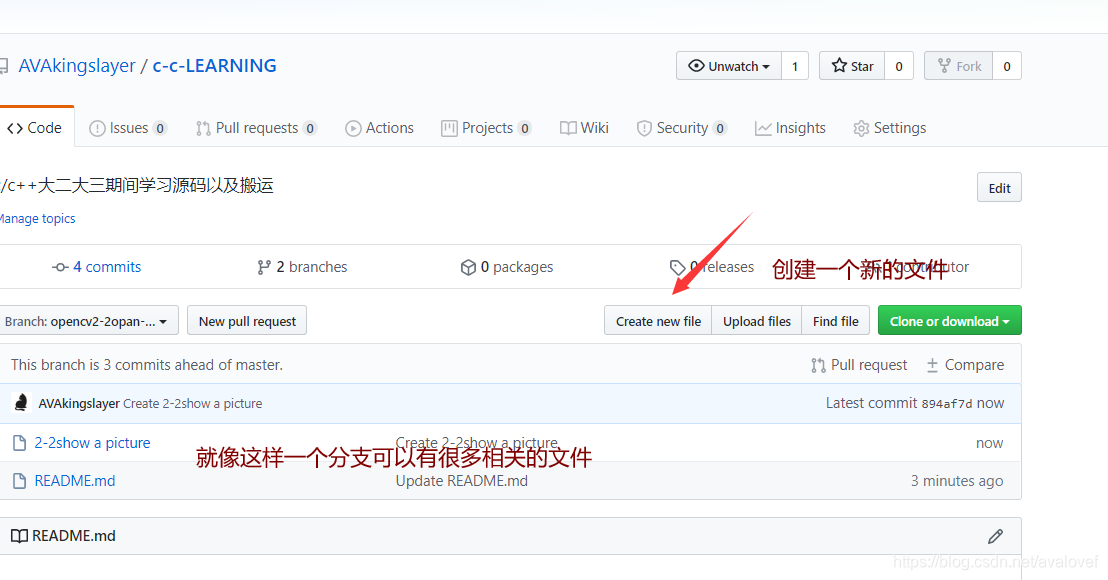Viewport: 1108px width, 580px height.
Task: Open the Update README.md commit message
Action: (x=461, y=481)
